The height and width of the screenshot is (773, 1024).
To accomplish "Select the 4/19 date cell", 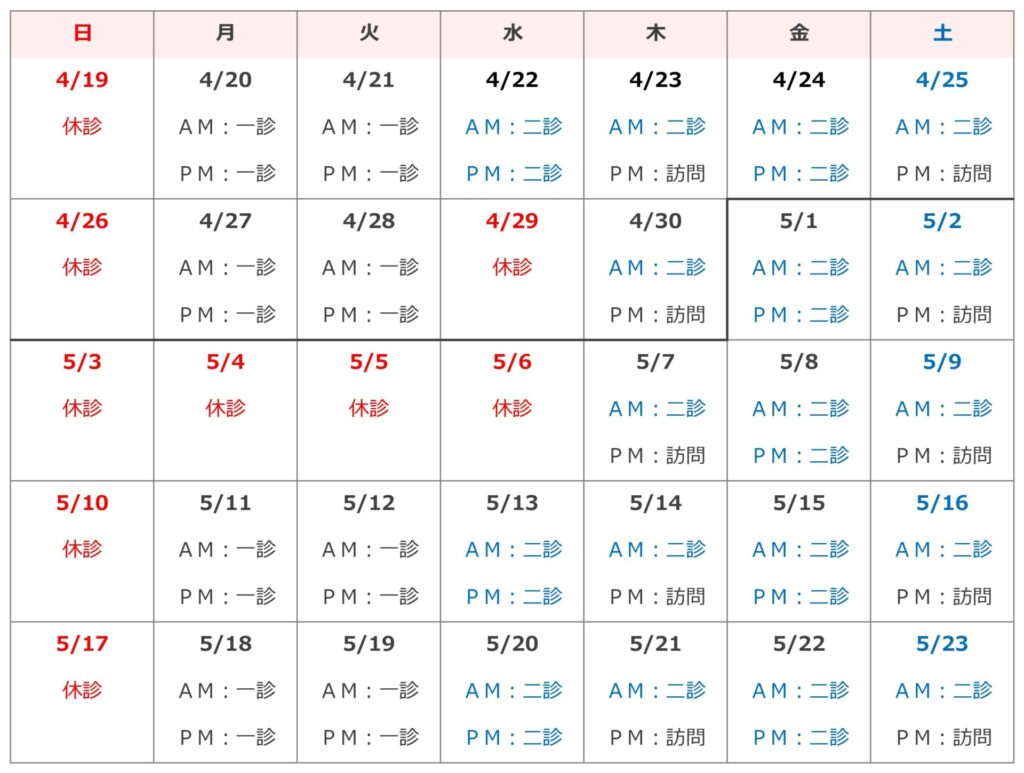I will click(82, 80).
